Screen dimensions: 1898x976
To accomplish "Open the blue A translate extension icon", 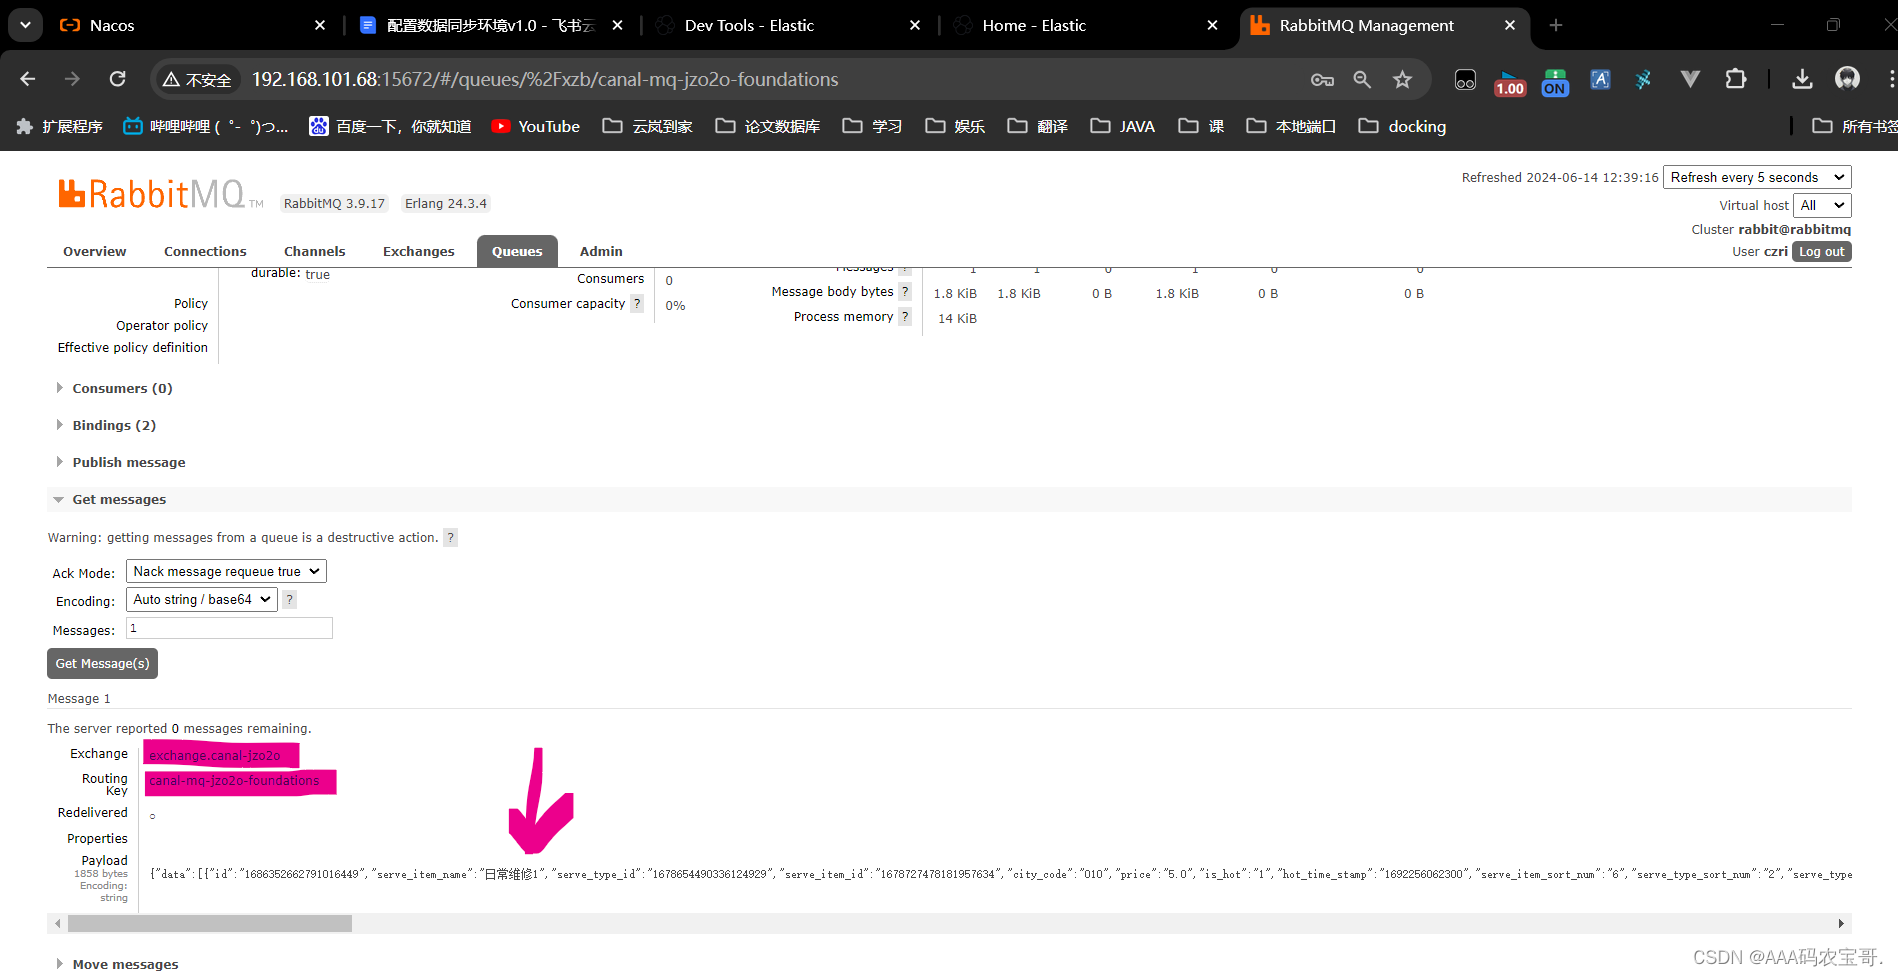I will pos(1600,79).
